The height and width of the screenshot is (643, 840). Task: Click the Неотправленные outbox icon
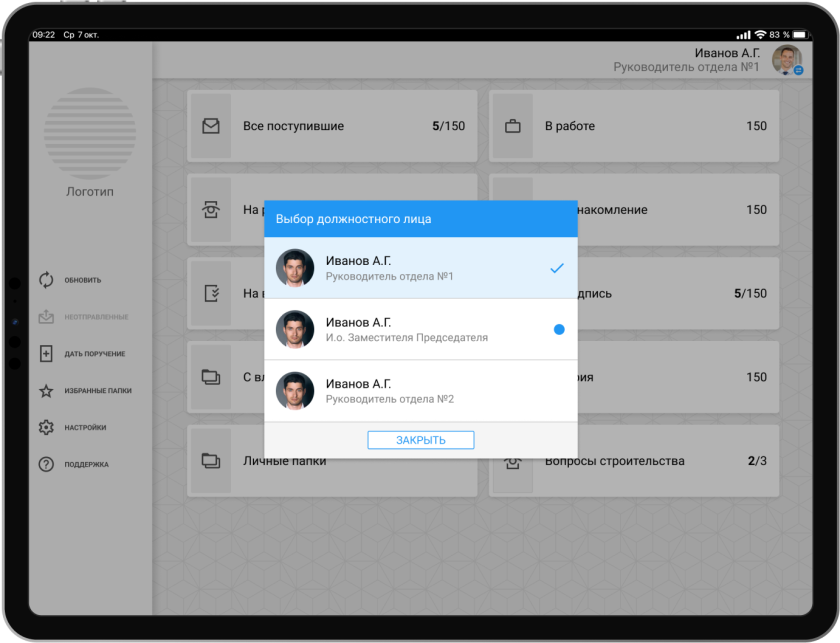tap(46, 317)
